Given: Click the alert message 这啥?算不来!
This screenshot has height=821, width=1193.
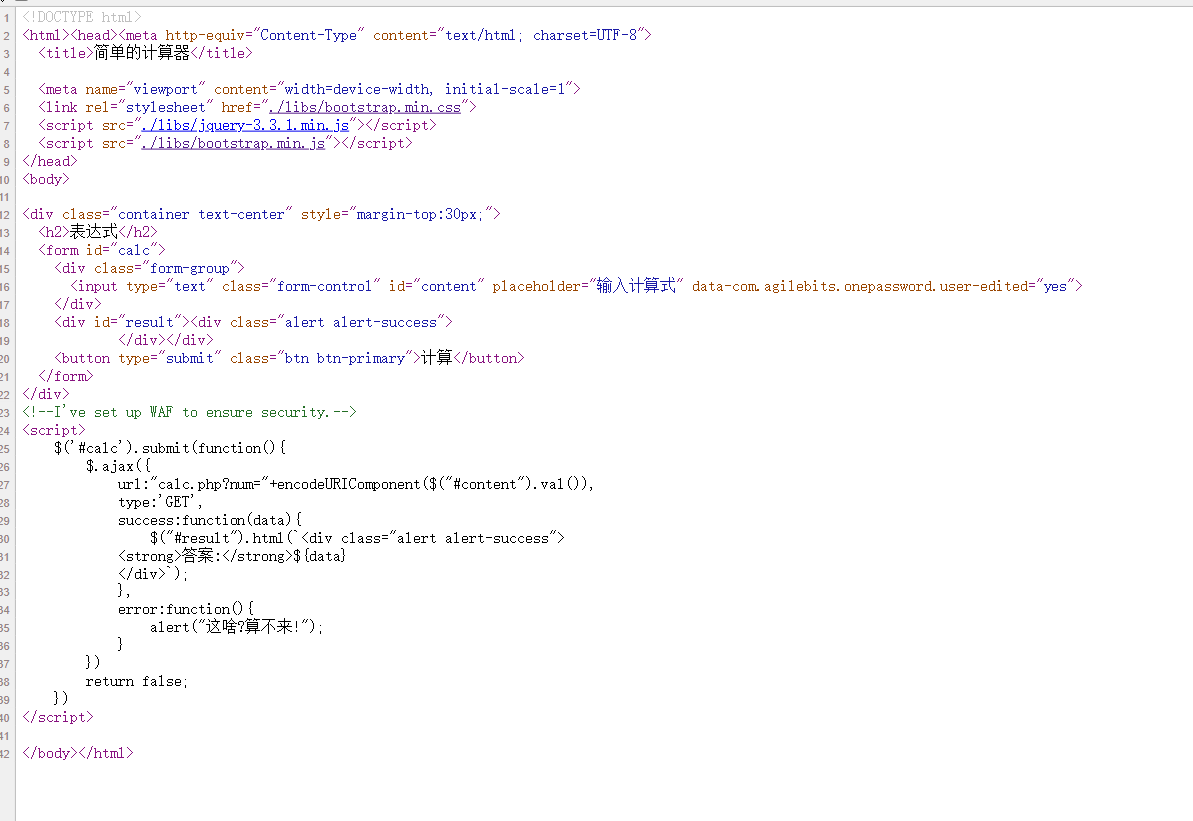Looking at the screenshot, I should coord(253,626).
